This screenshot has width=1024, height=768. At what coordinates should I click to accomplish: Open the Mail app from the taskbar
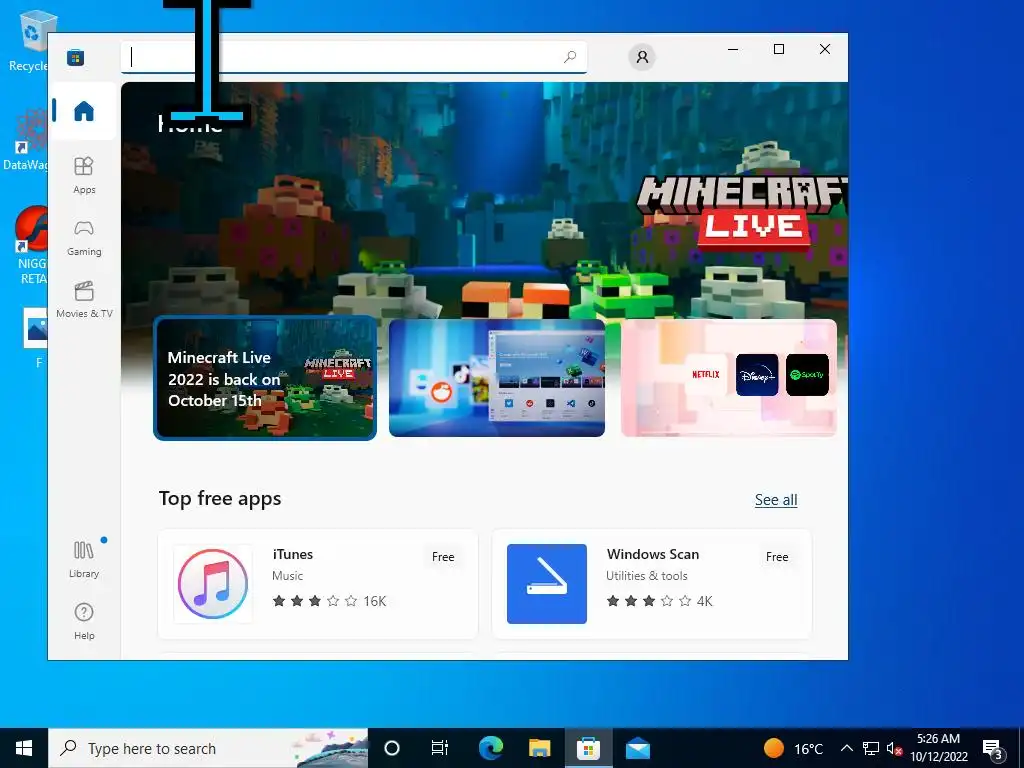637,748
